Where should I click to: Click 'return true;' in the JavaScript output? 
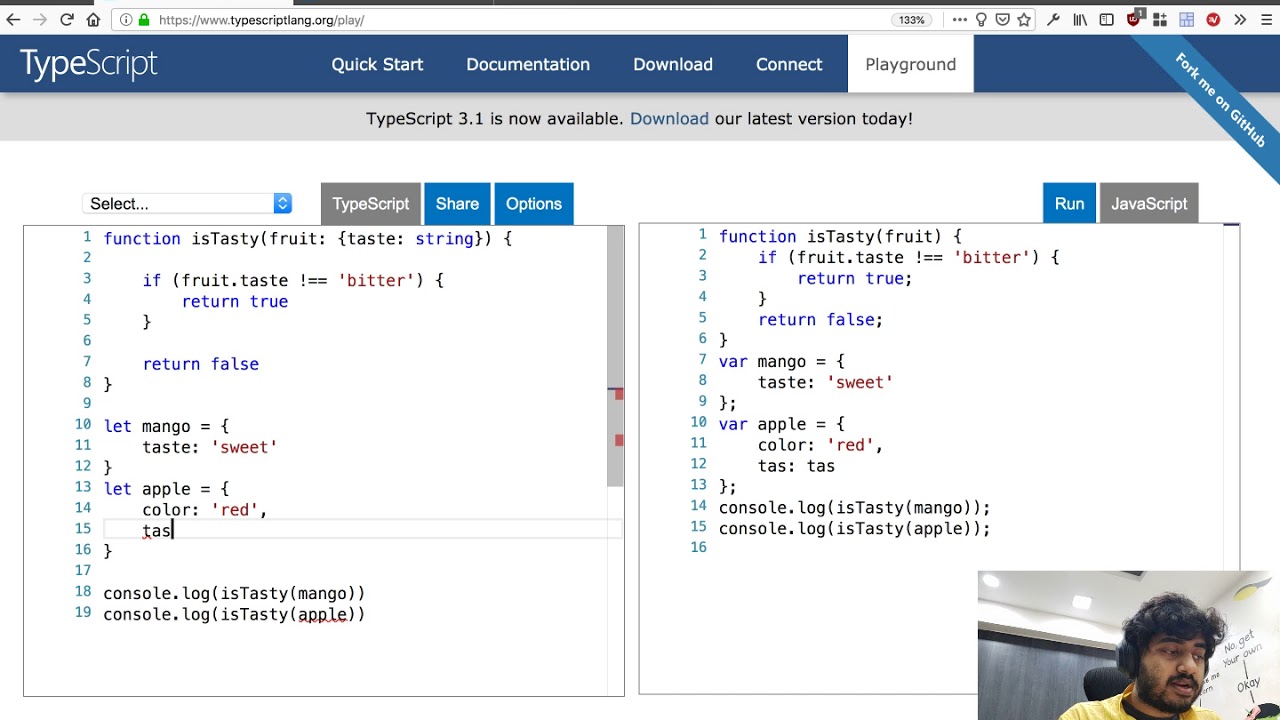tap(855, 279)
